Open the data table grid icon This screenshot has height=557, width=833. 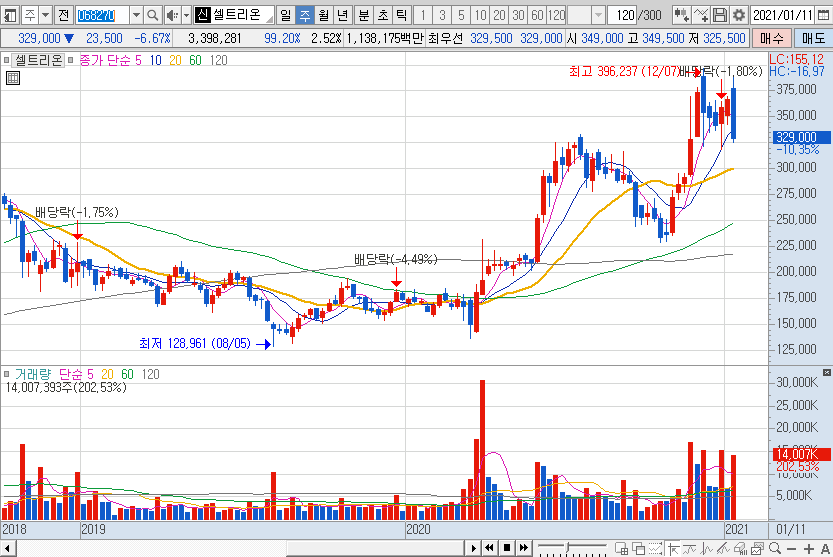(13, 79)
